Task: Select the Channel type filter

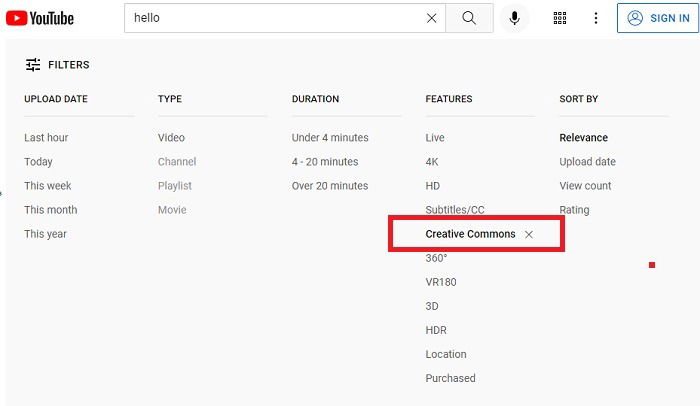Action: click(177, 162)
